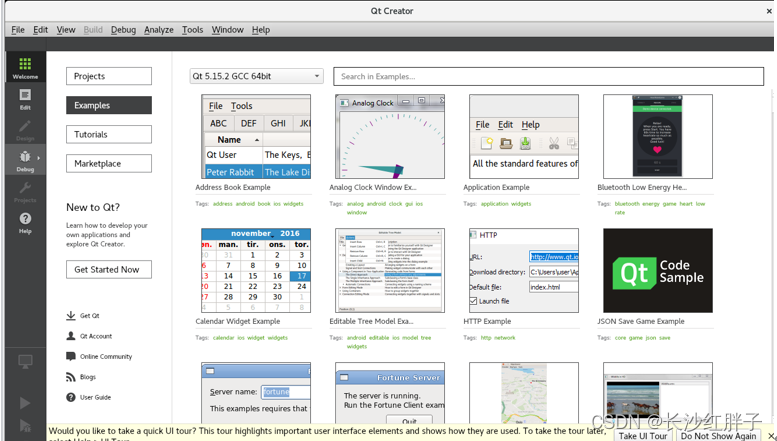Click the 'json' tag link
This screenshot has width=777, height=441.
[651, 337]
